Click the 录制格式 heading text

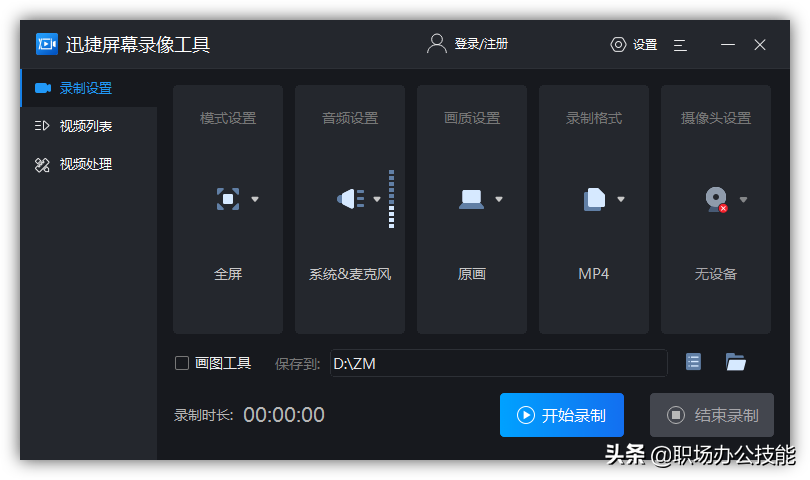point(594,118)
